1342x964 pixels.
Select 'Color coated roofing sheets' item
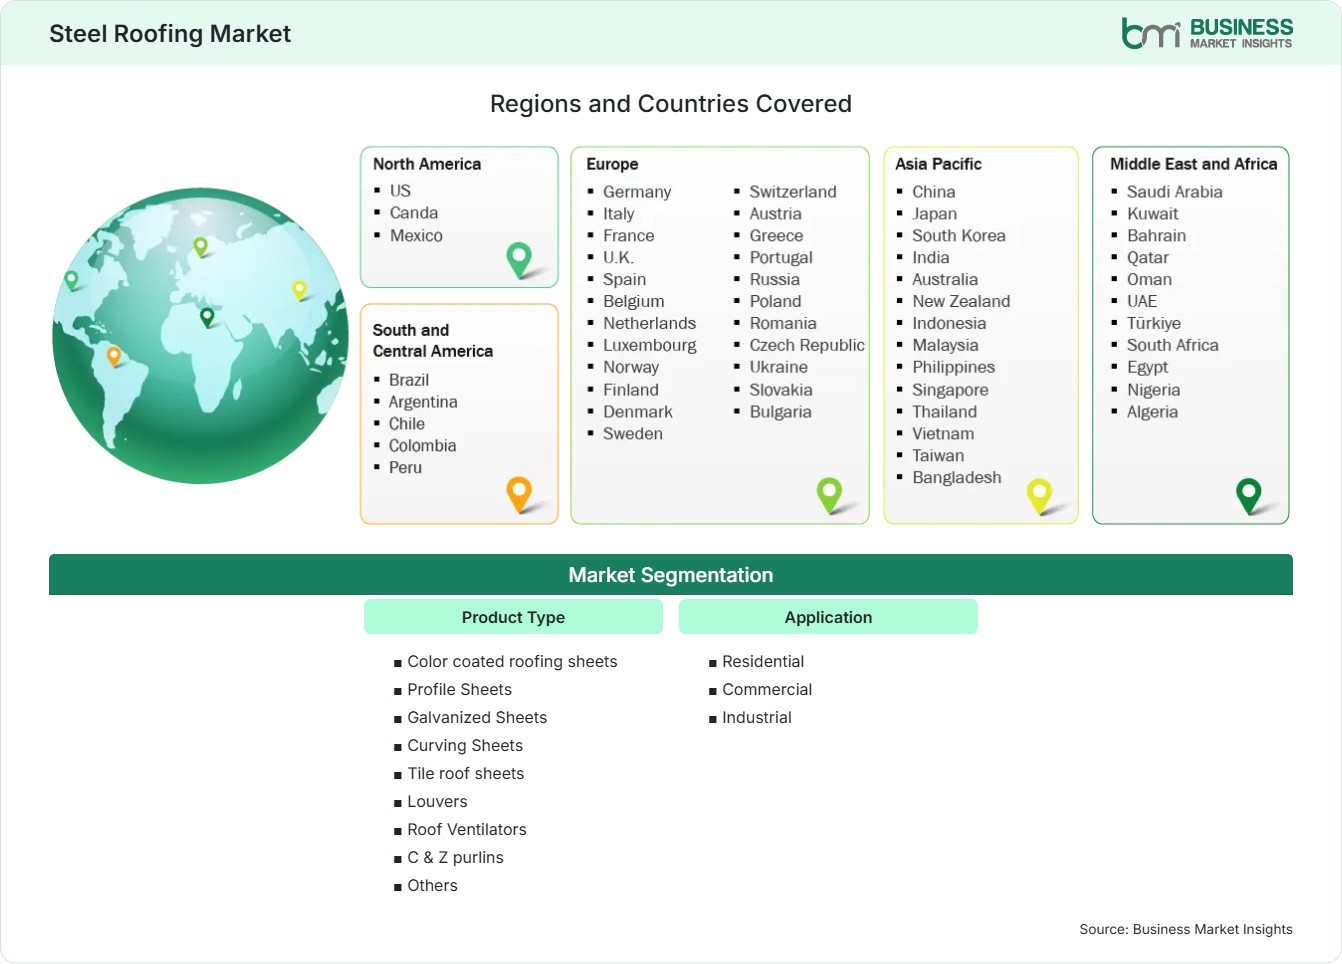point(512,661)
